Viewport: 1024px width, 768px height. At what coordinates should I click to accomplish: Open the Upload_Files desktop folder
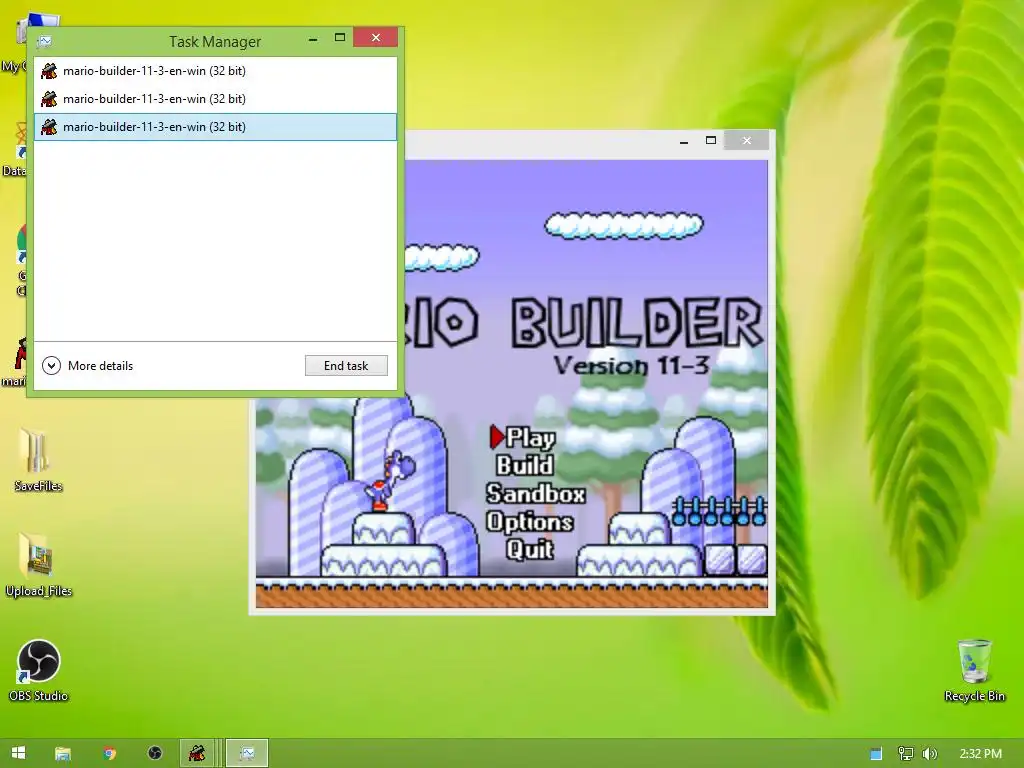tap(39, 565)
